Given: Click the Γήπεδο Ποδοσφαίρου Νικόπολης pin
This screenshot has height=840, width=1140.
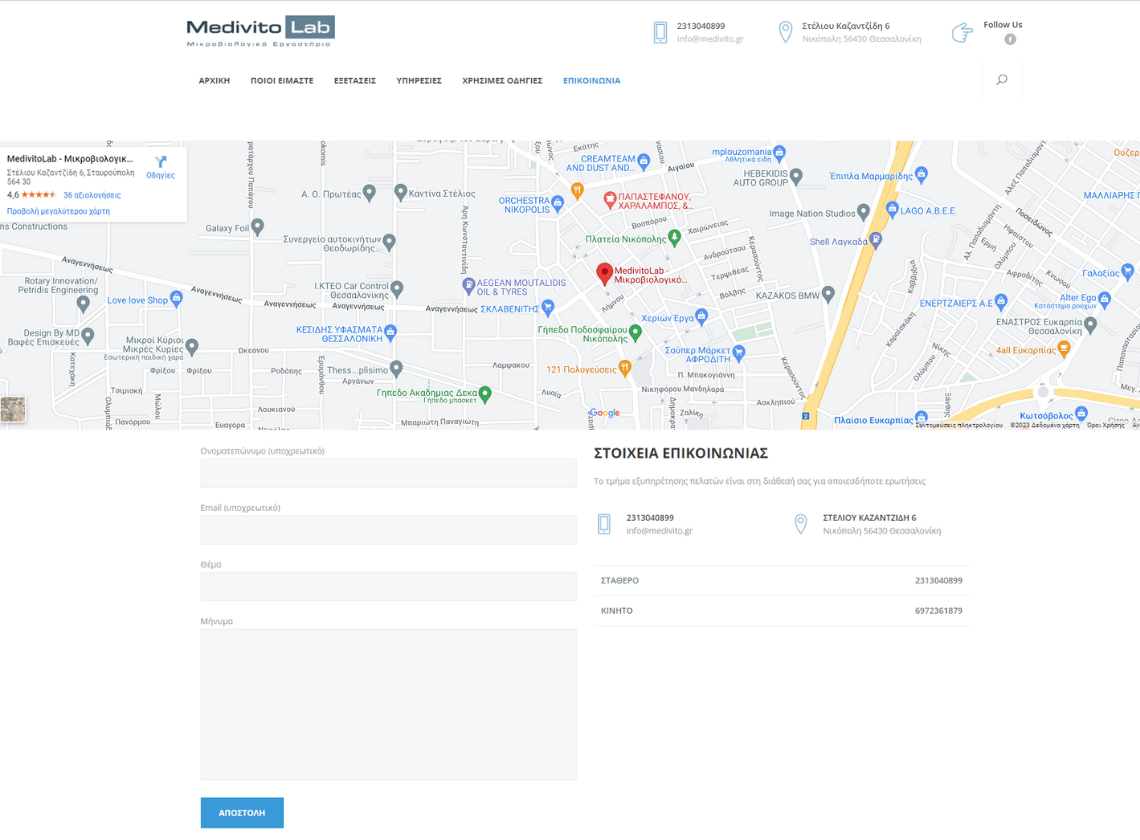Looking at the screenshot, I should [635, 332].
